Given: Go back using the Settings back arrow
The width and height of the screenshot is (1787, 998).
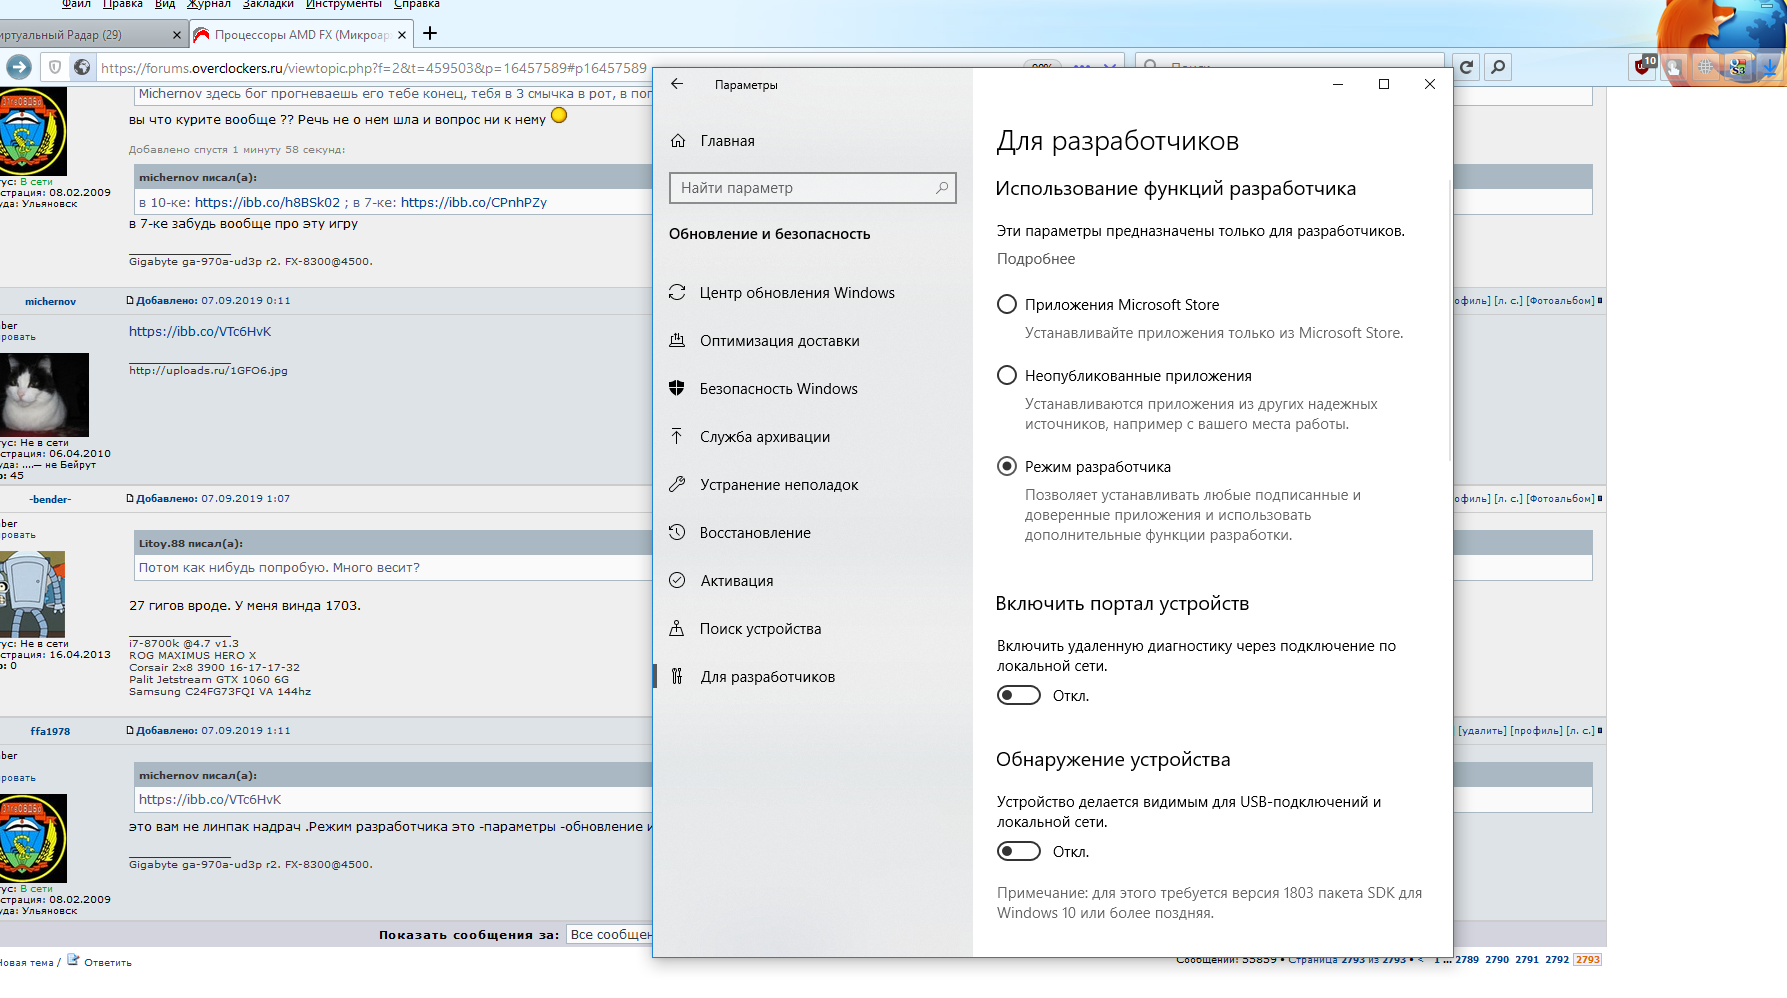Looking at the screenshot, I should pyautogui.click(x=677, y=84).
